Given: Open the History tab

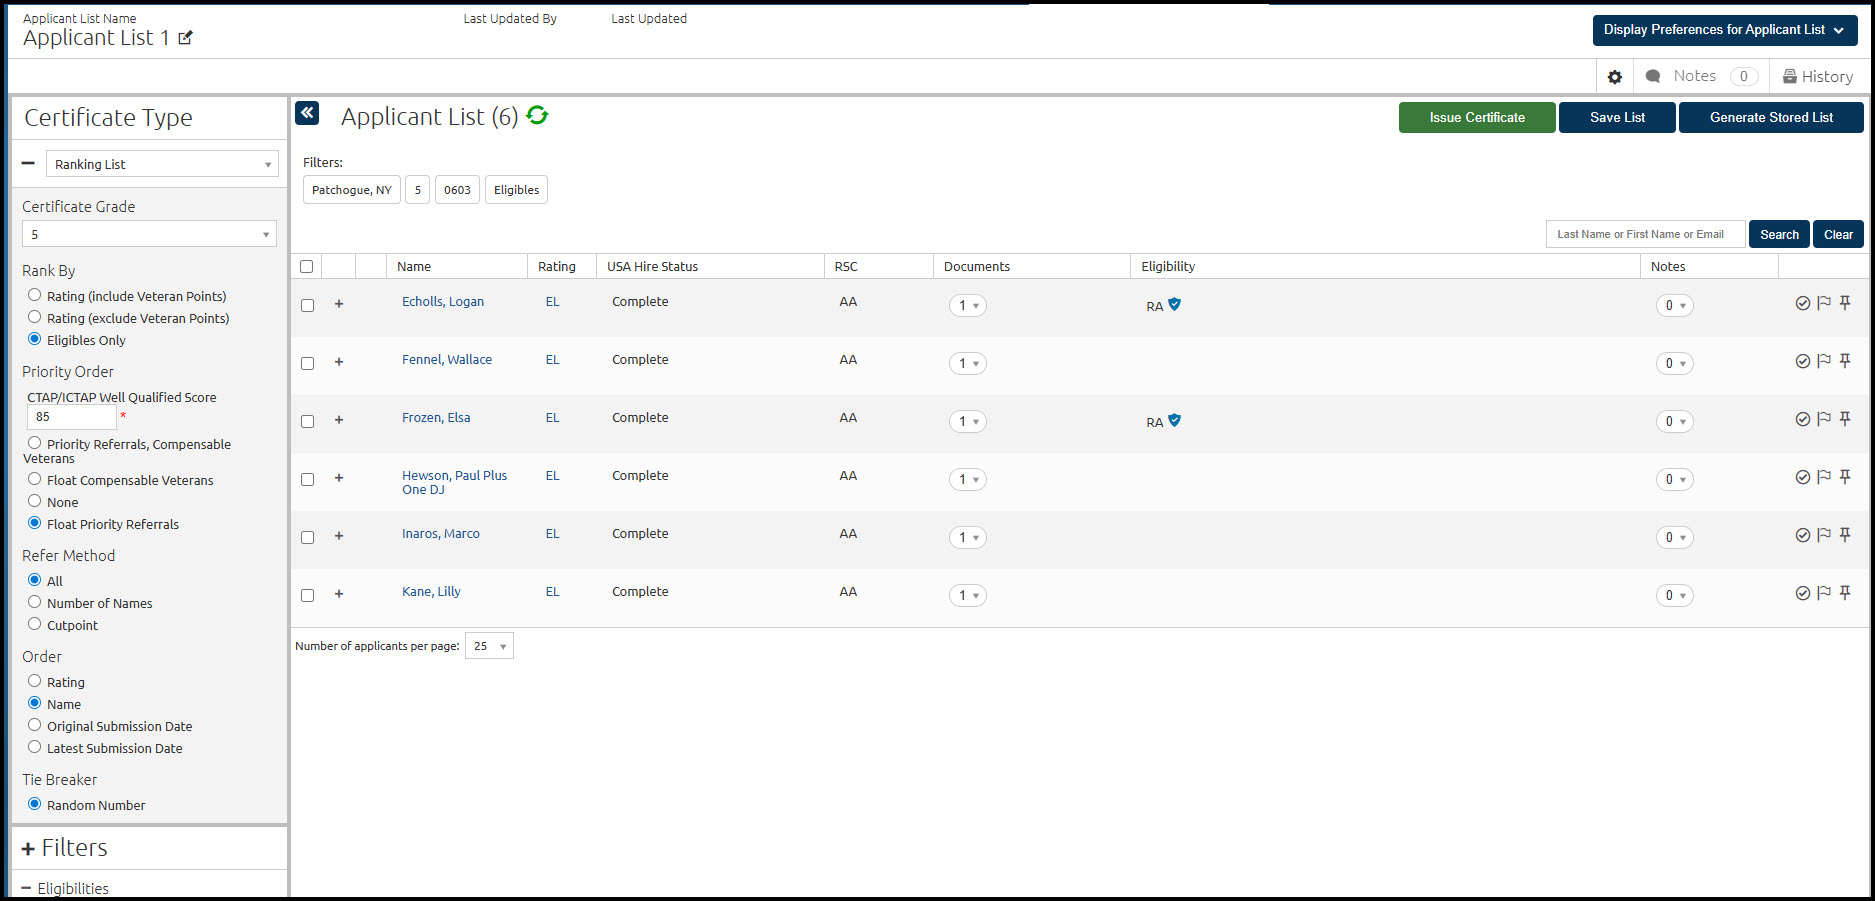Looking at the screenshot, I should click(1818, 77).
